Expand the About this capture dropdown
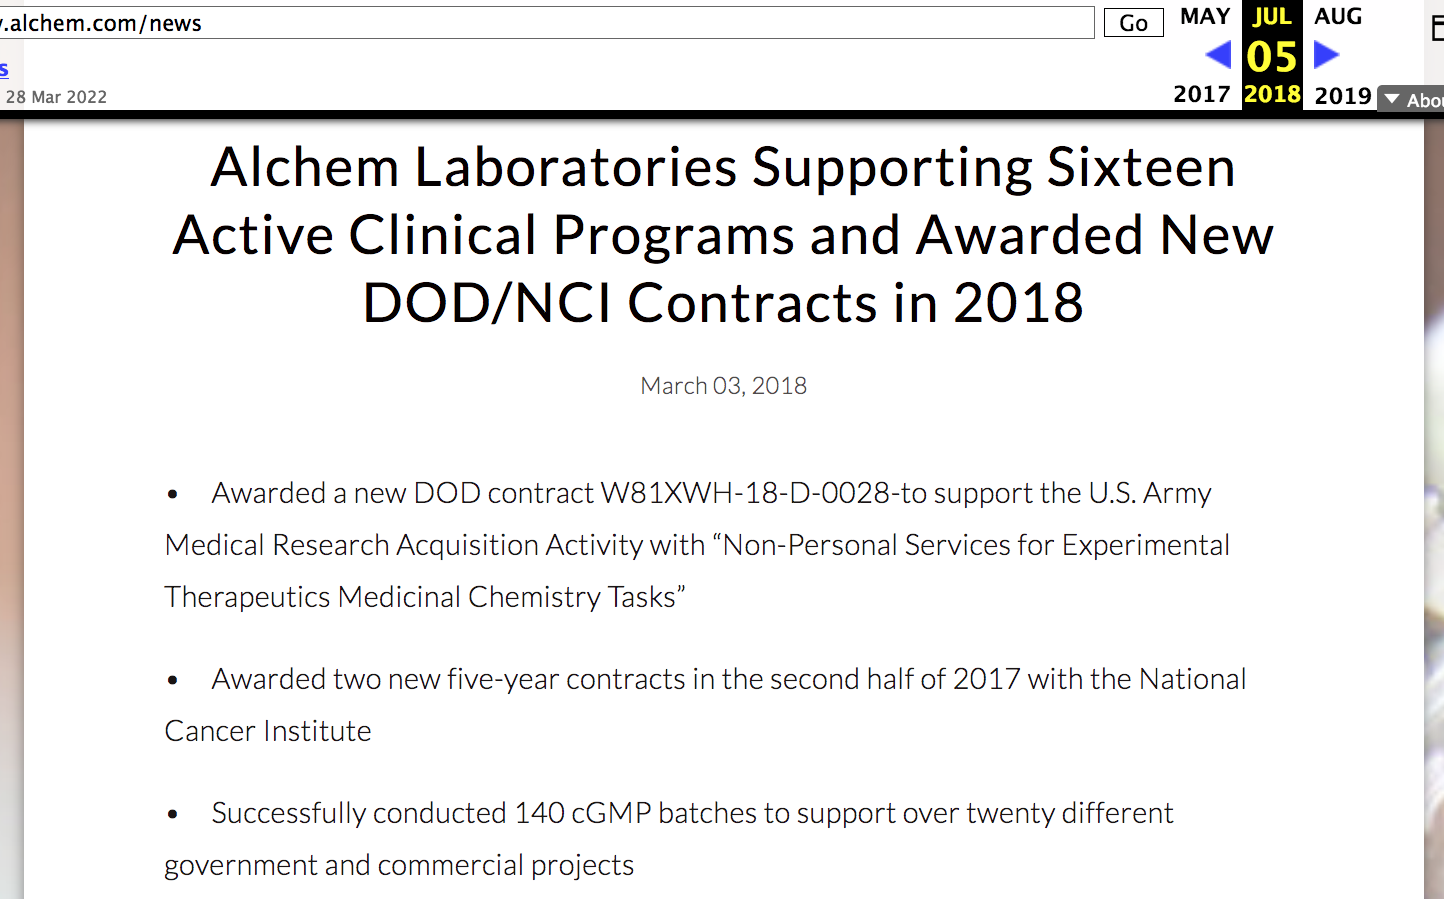 1411,99
